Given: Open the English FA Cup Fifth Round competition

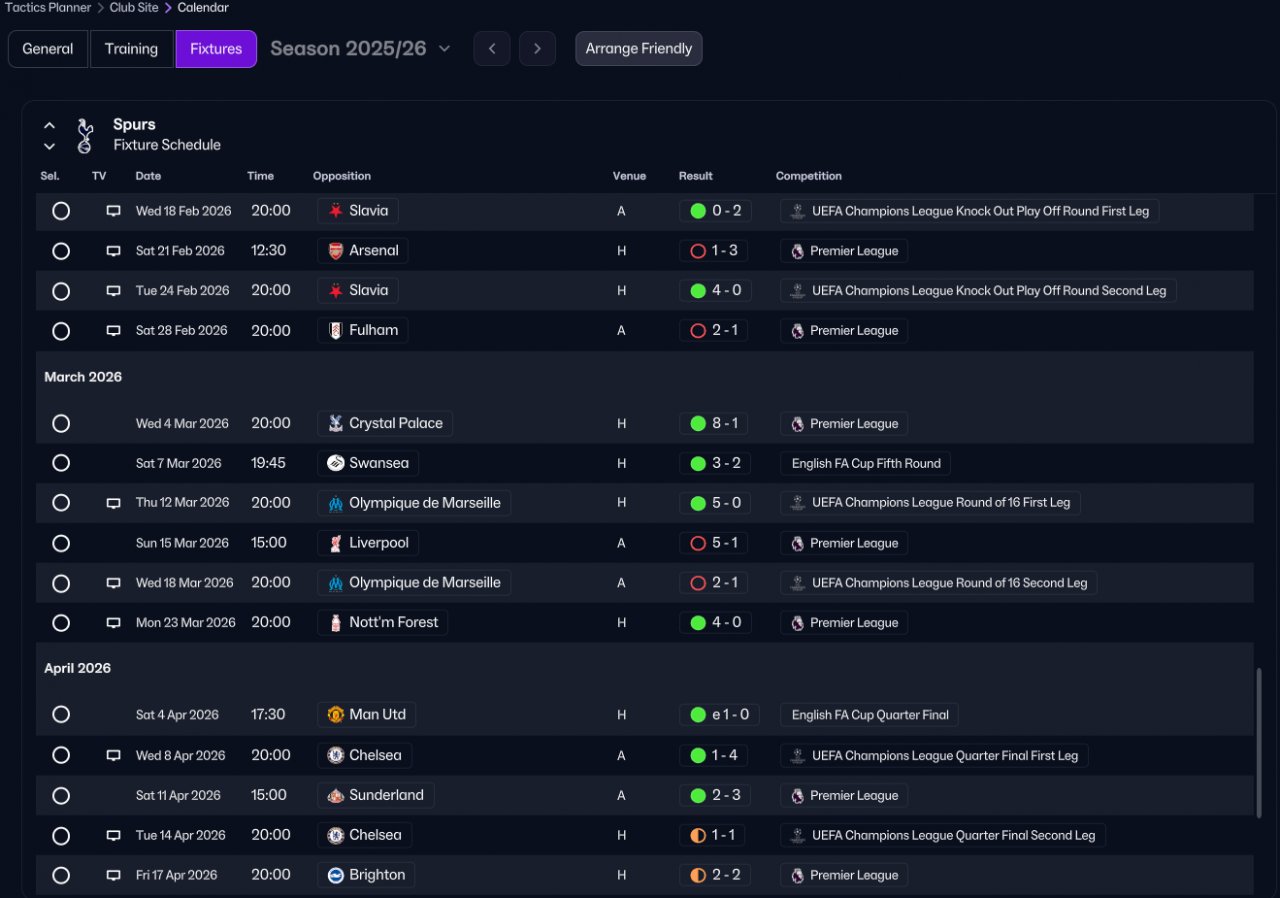Looking at the screenshot, I should (866, 463).
